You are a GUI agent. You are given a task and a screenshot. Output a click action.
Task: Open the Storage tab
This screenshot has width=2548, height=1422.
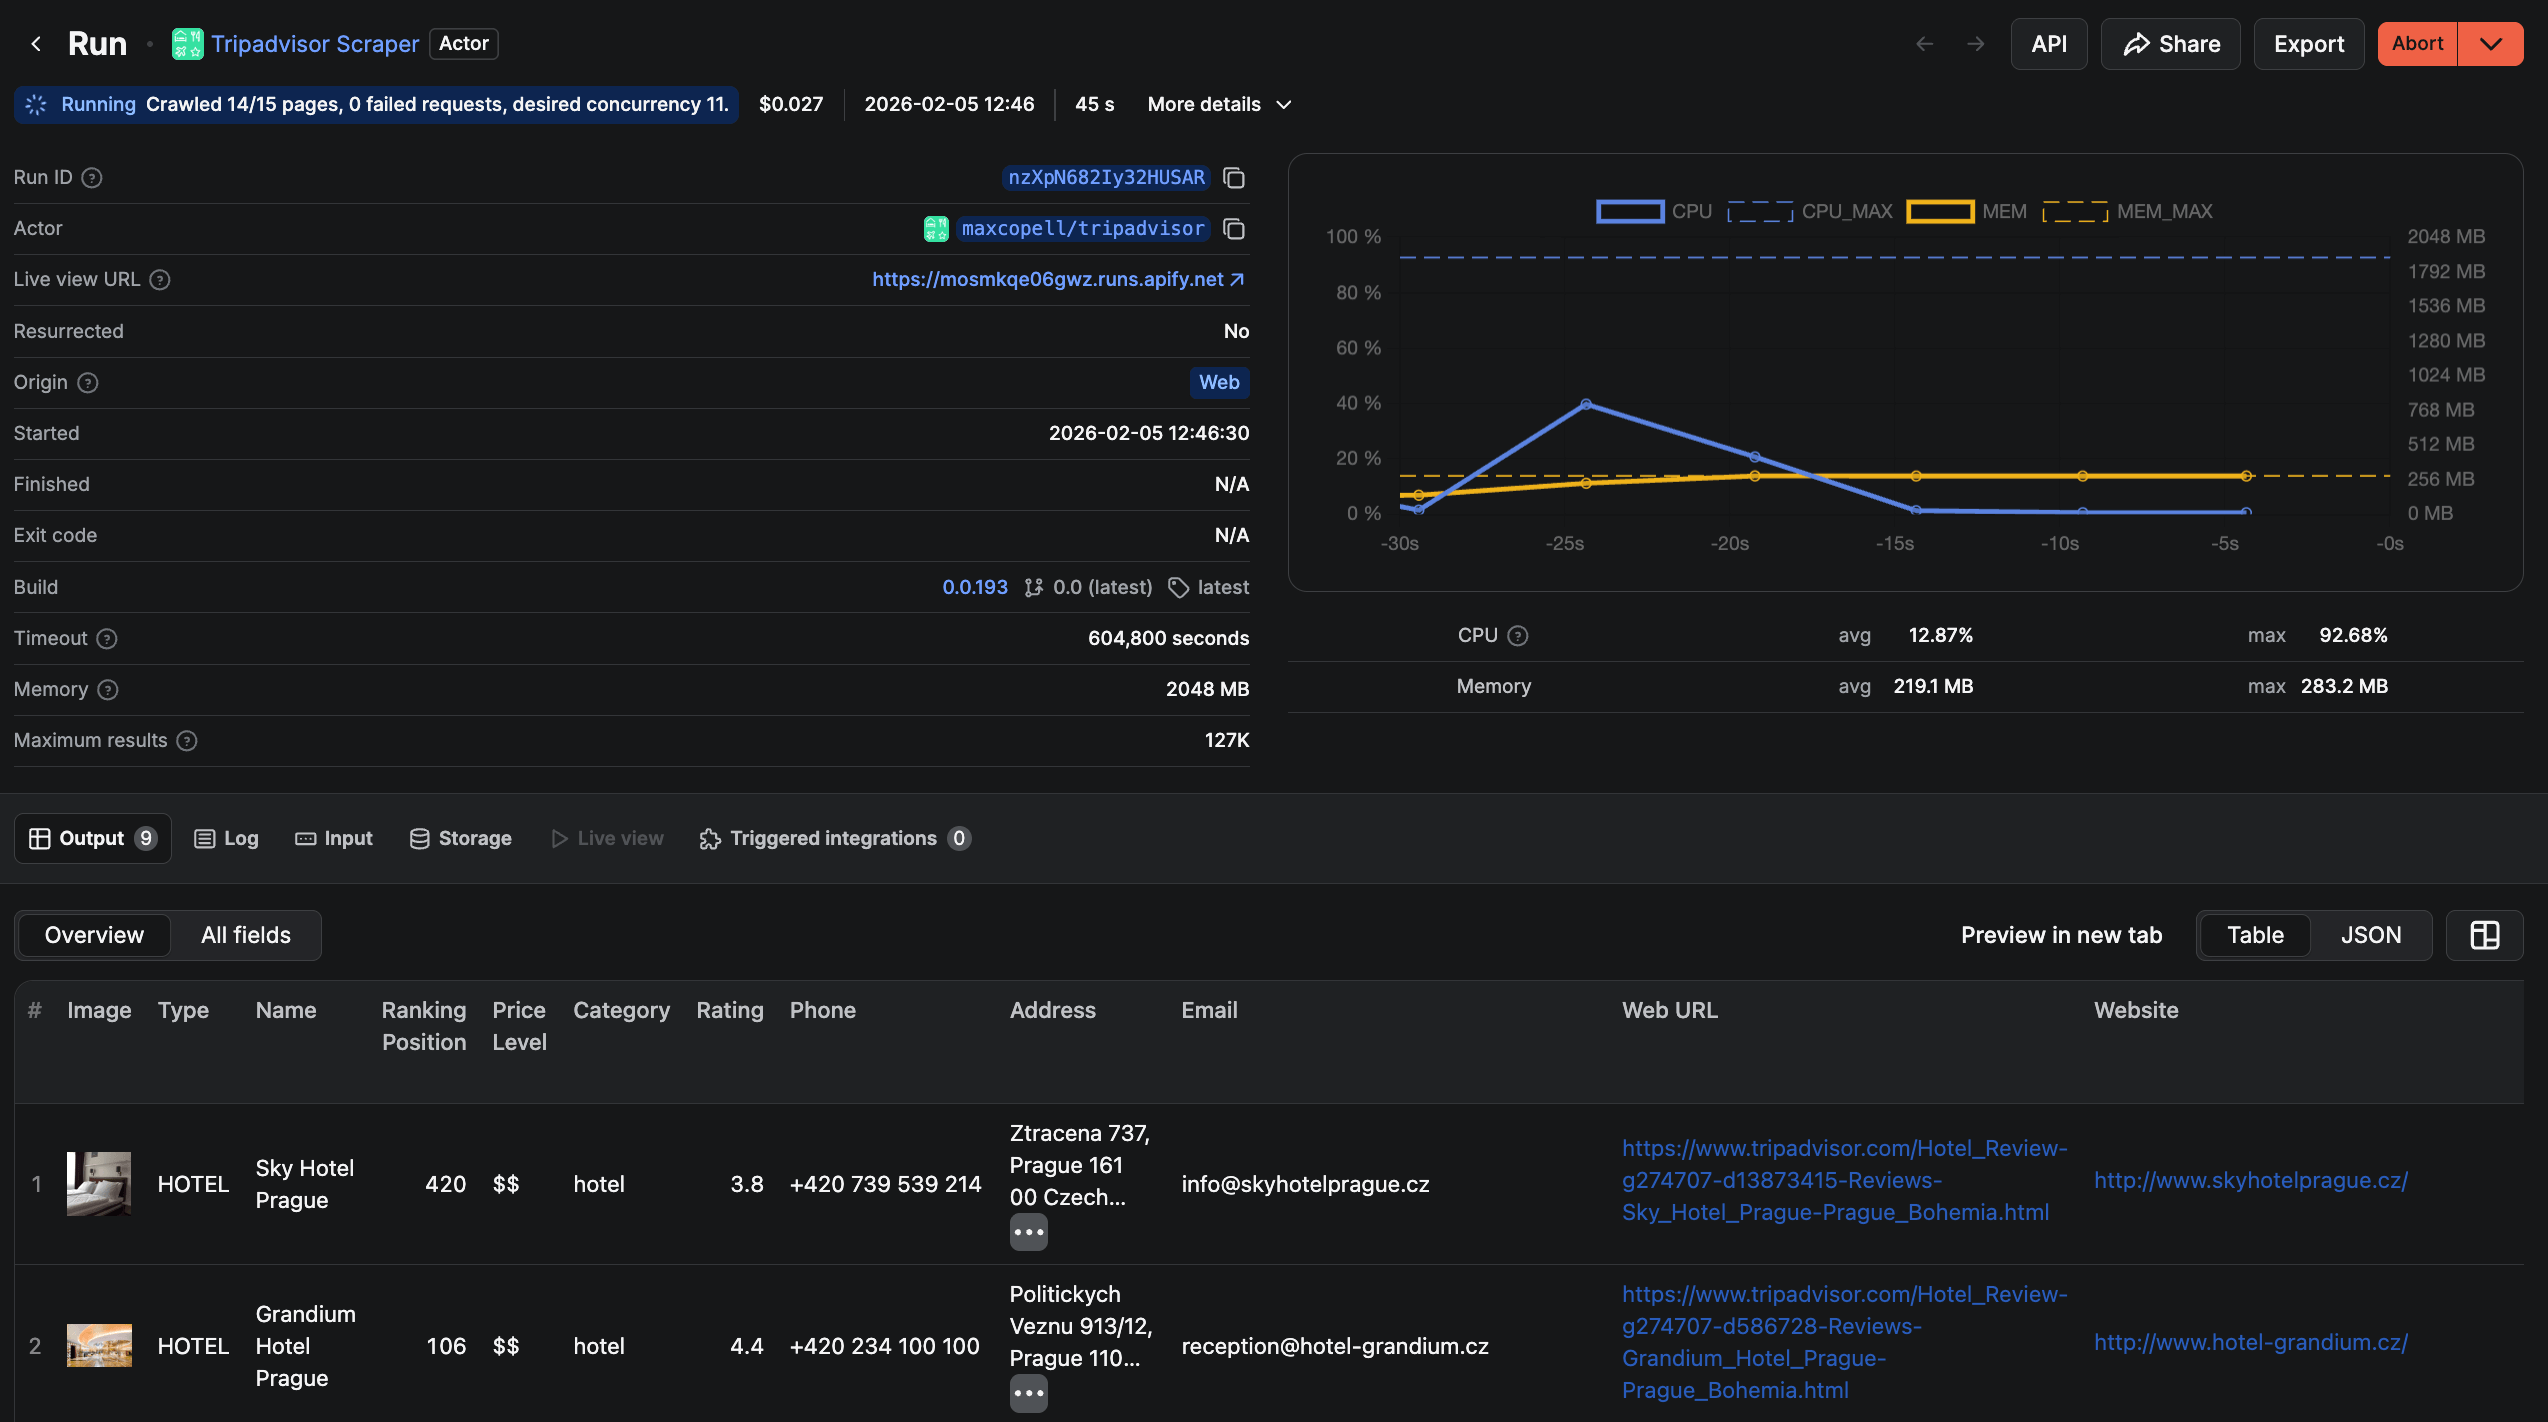[x=460, y=839]
